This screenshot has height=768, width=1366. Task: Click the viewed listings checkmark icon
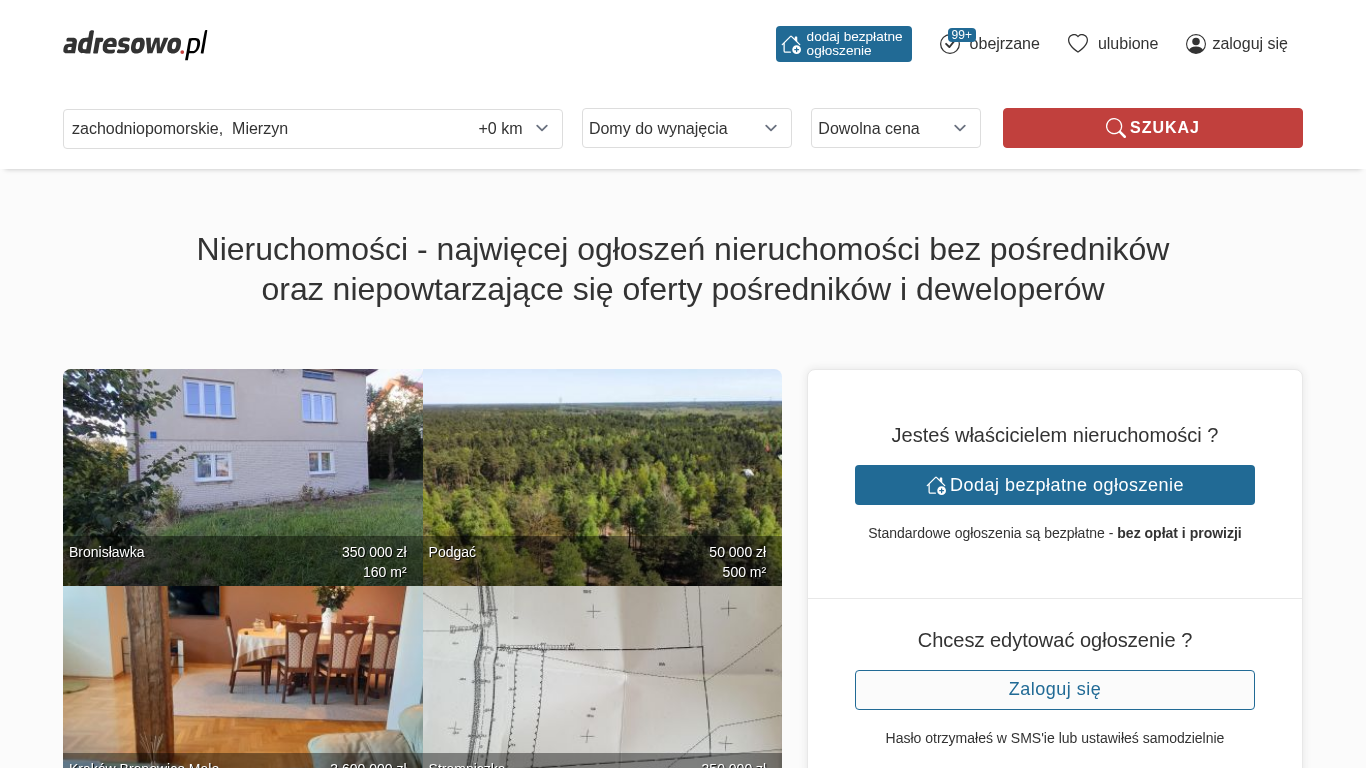(x=949, y=45)
